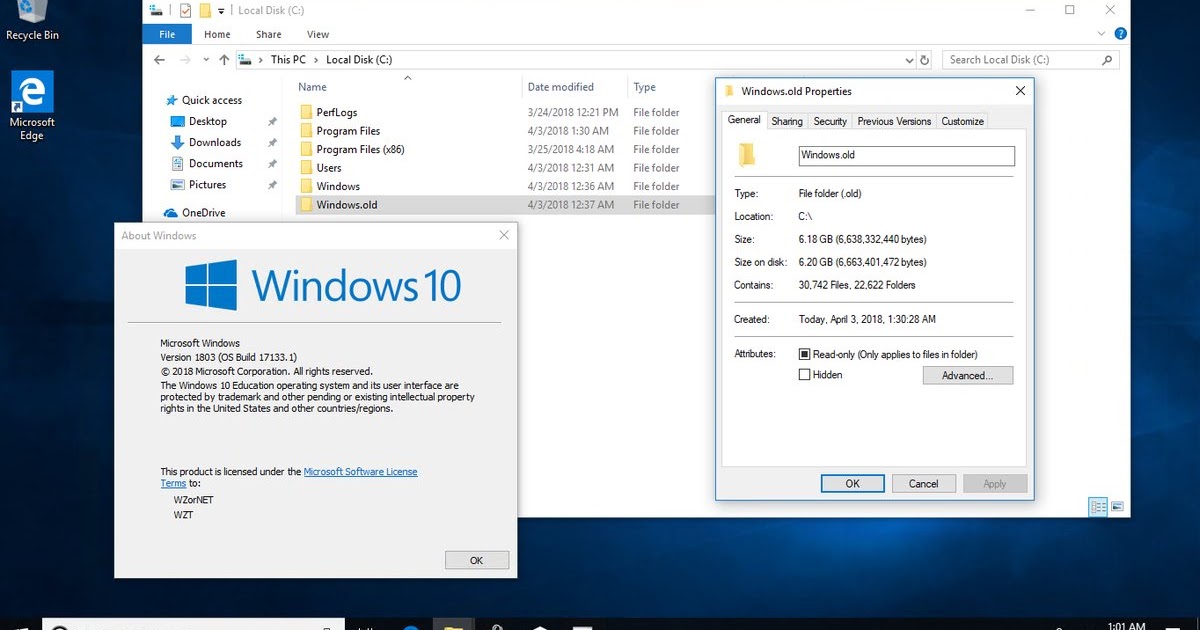Switch to the Security tab in Properties
Image resolution: width=1200 pixels, height=630 pixels.
tap(830, 121)
